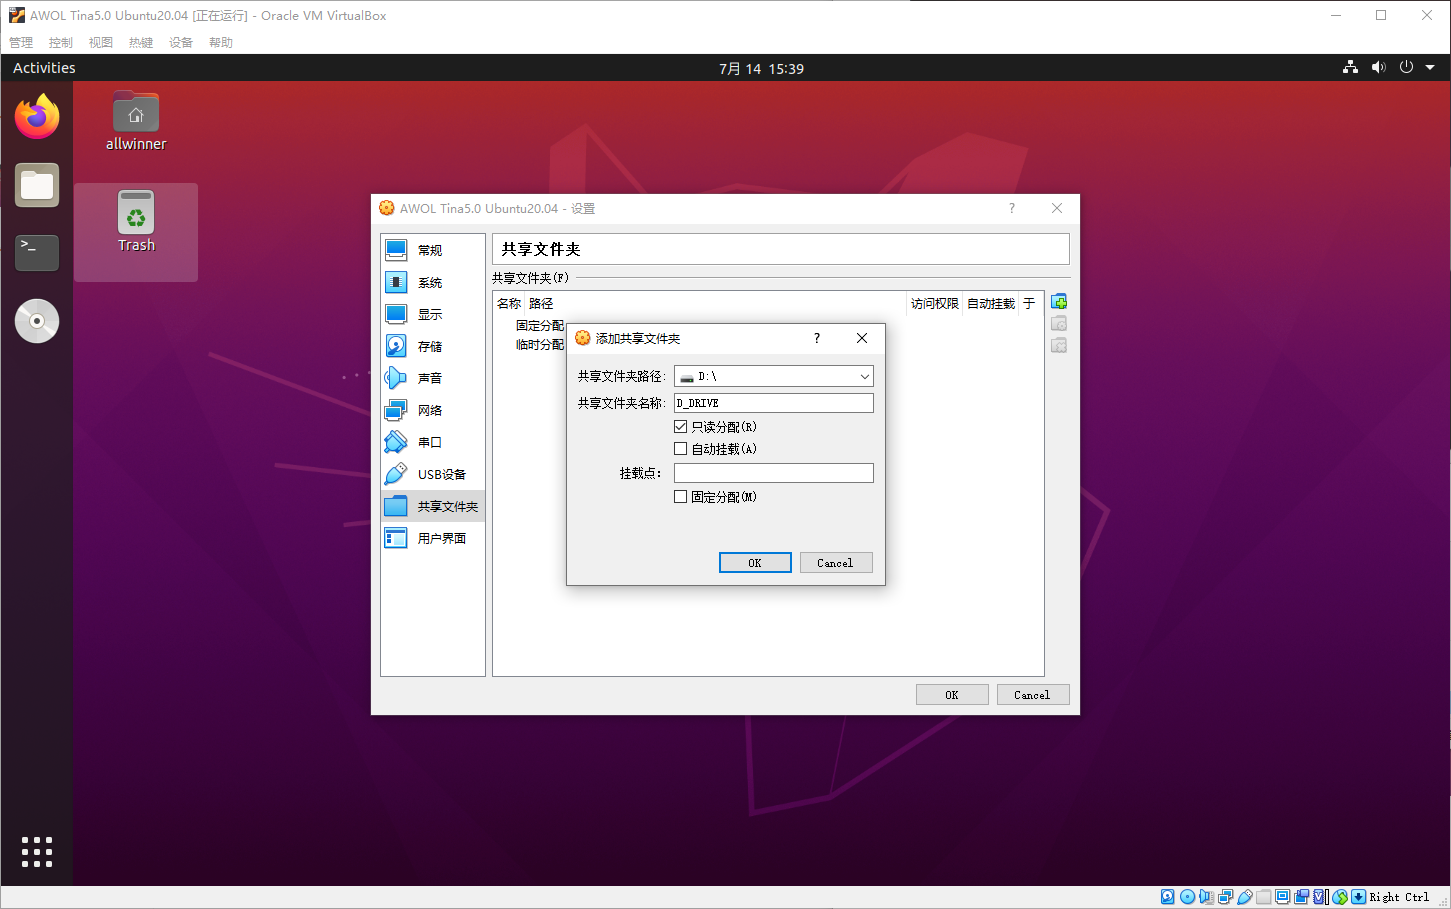Open Firefox from the Ubuntu dock
This screenshot has width=1451, height=909.
point(37,117)
